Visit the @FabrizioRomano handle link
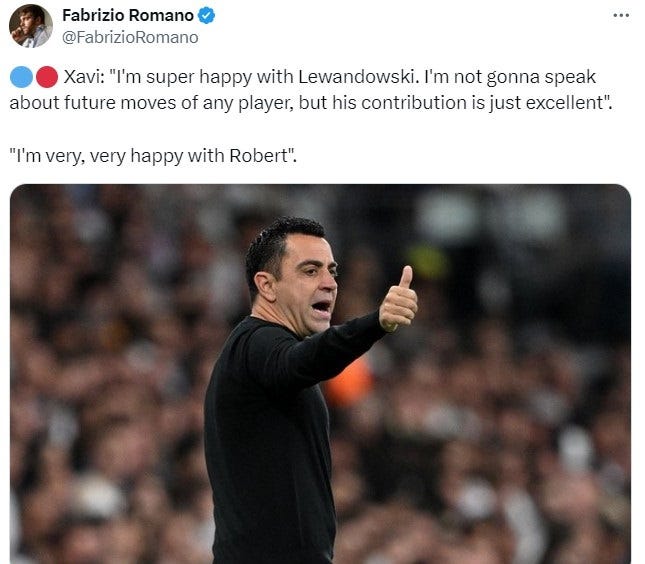Image resolution: width=645 pixels, height=564 pixels. coord(130,37)
